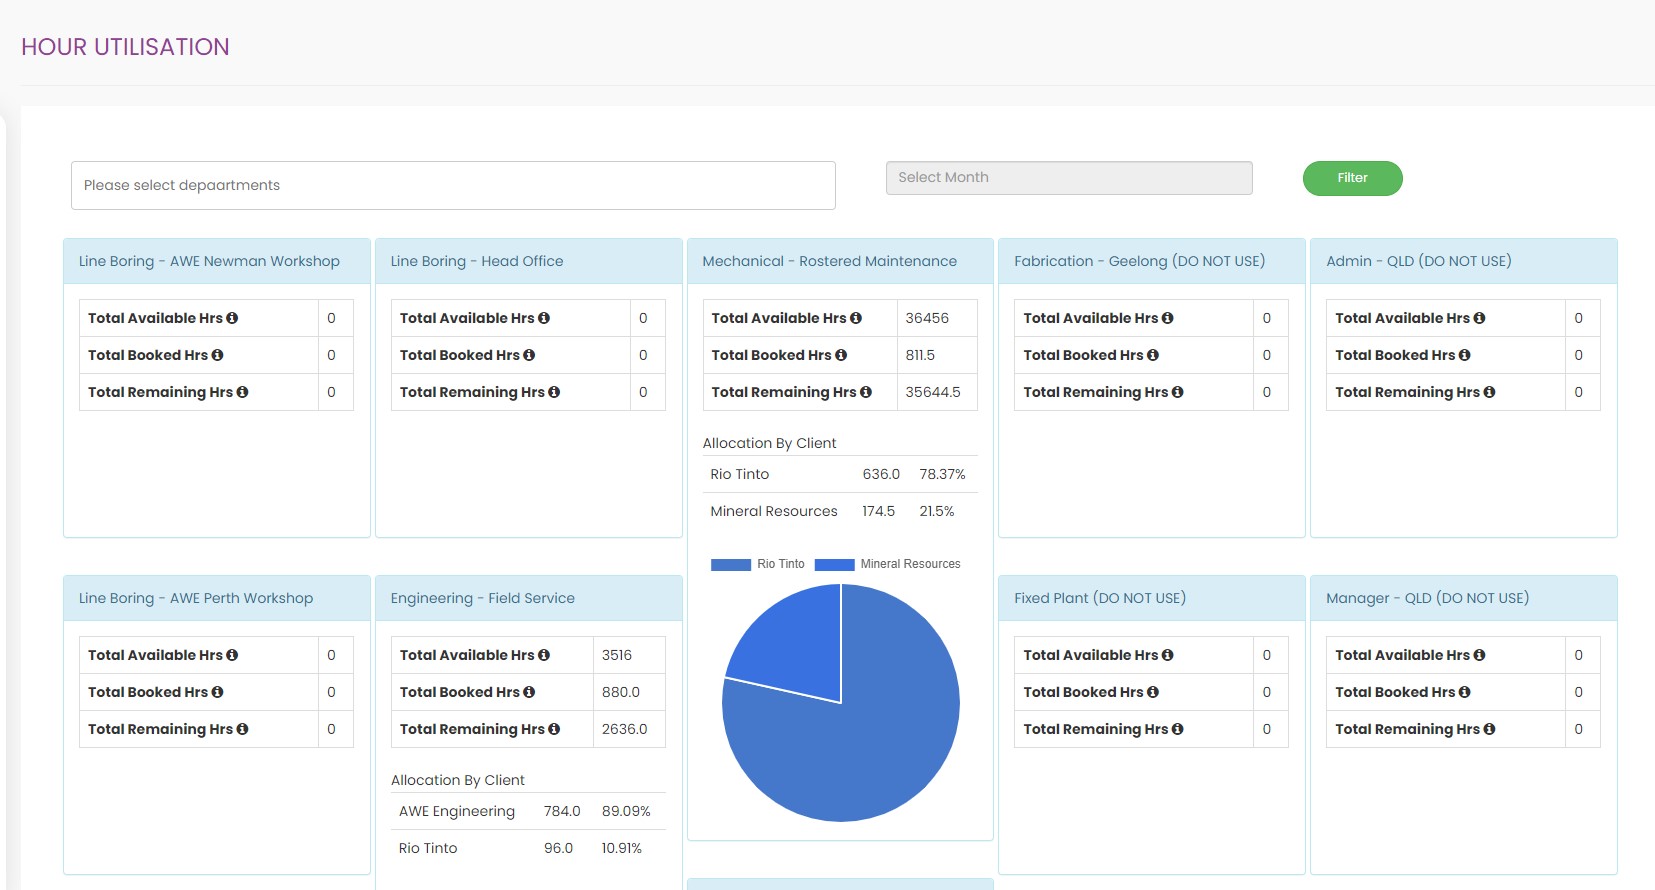Click the 2636.0 remaining hours value
This screenshot has height=890, width=1655.
[625, 729]
